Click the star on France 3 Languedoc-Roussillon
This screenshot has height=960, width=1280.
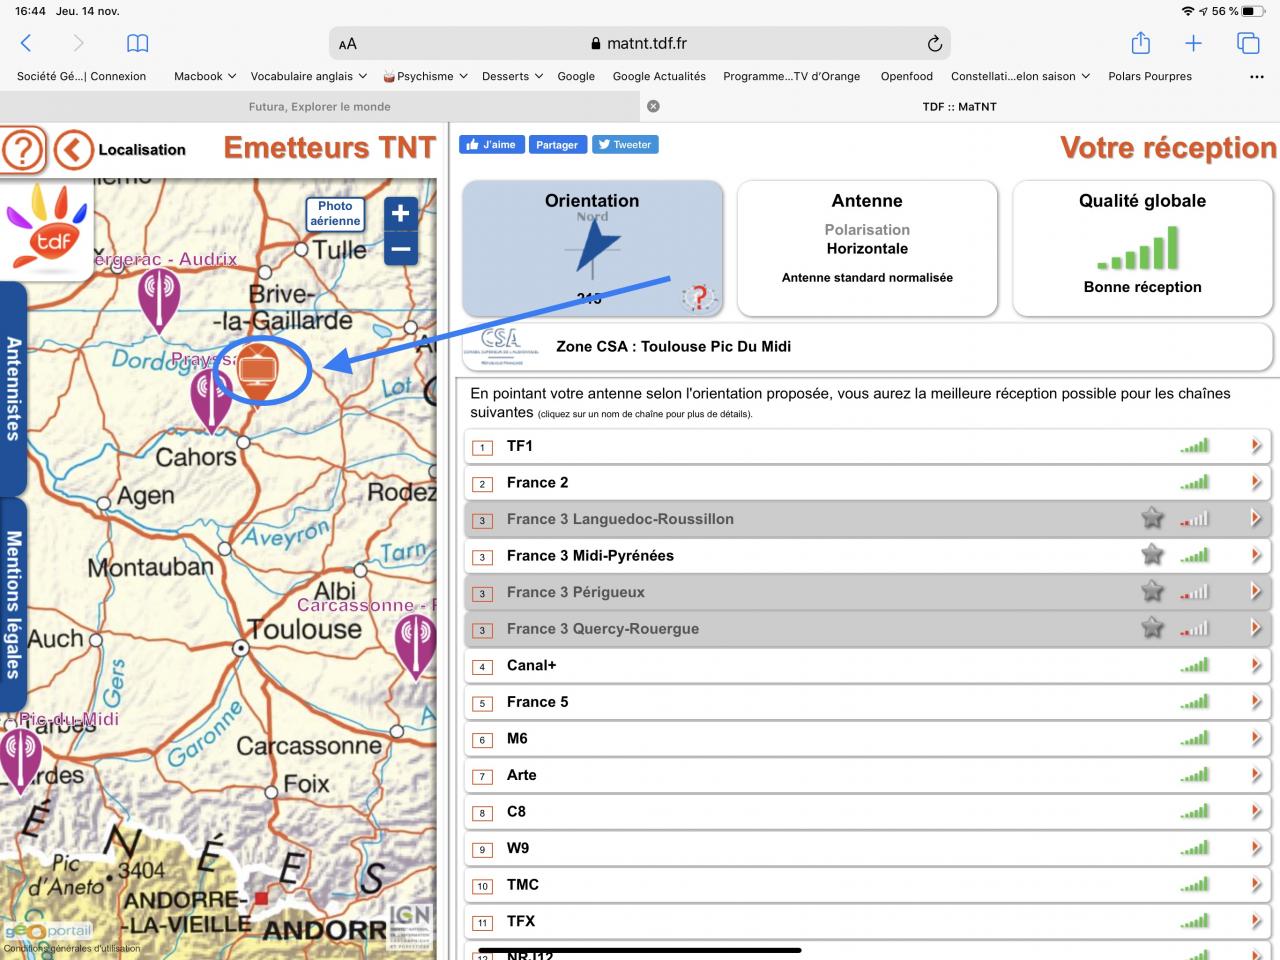pyautogui.click(x=1152, y=518)
